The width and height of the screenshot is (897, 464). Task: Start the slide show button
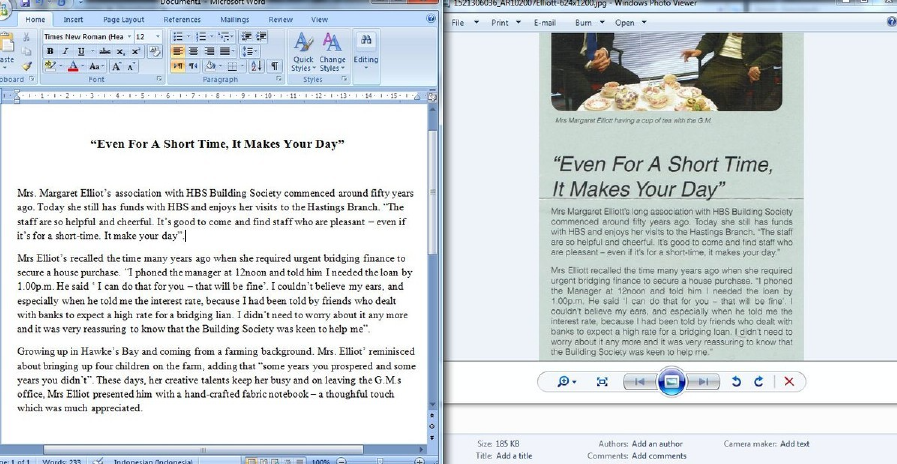(671, 382)
